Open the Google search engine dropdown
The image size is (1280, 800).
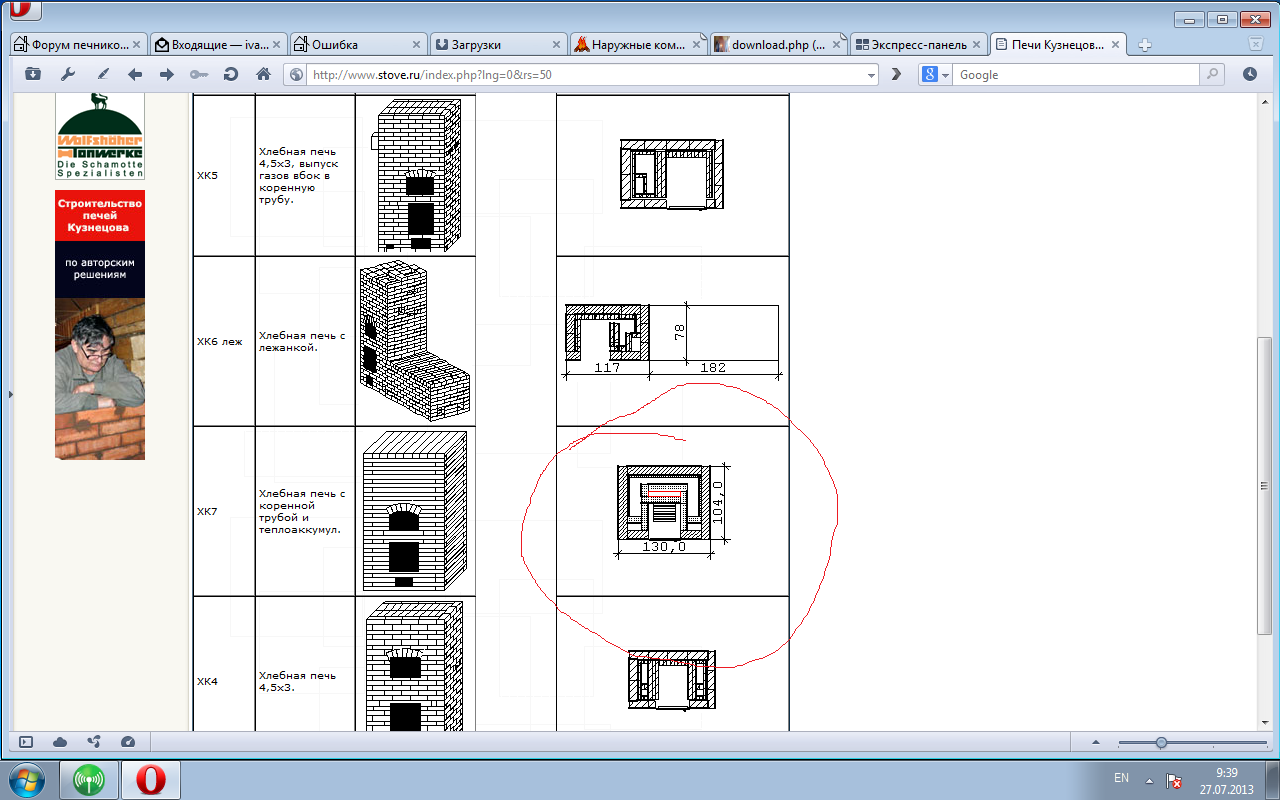(x=935, y=75)
